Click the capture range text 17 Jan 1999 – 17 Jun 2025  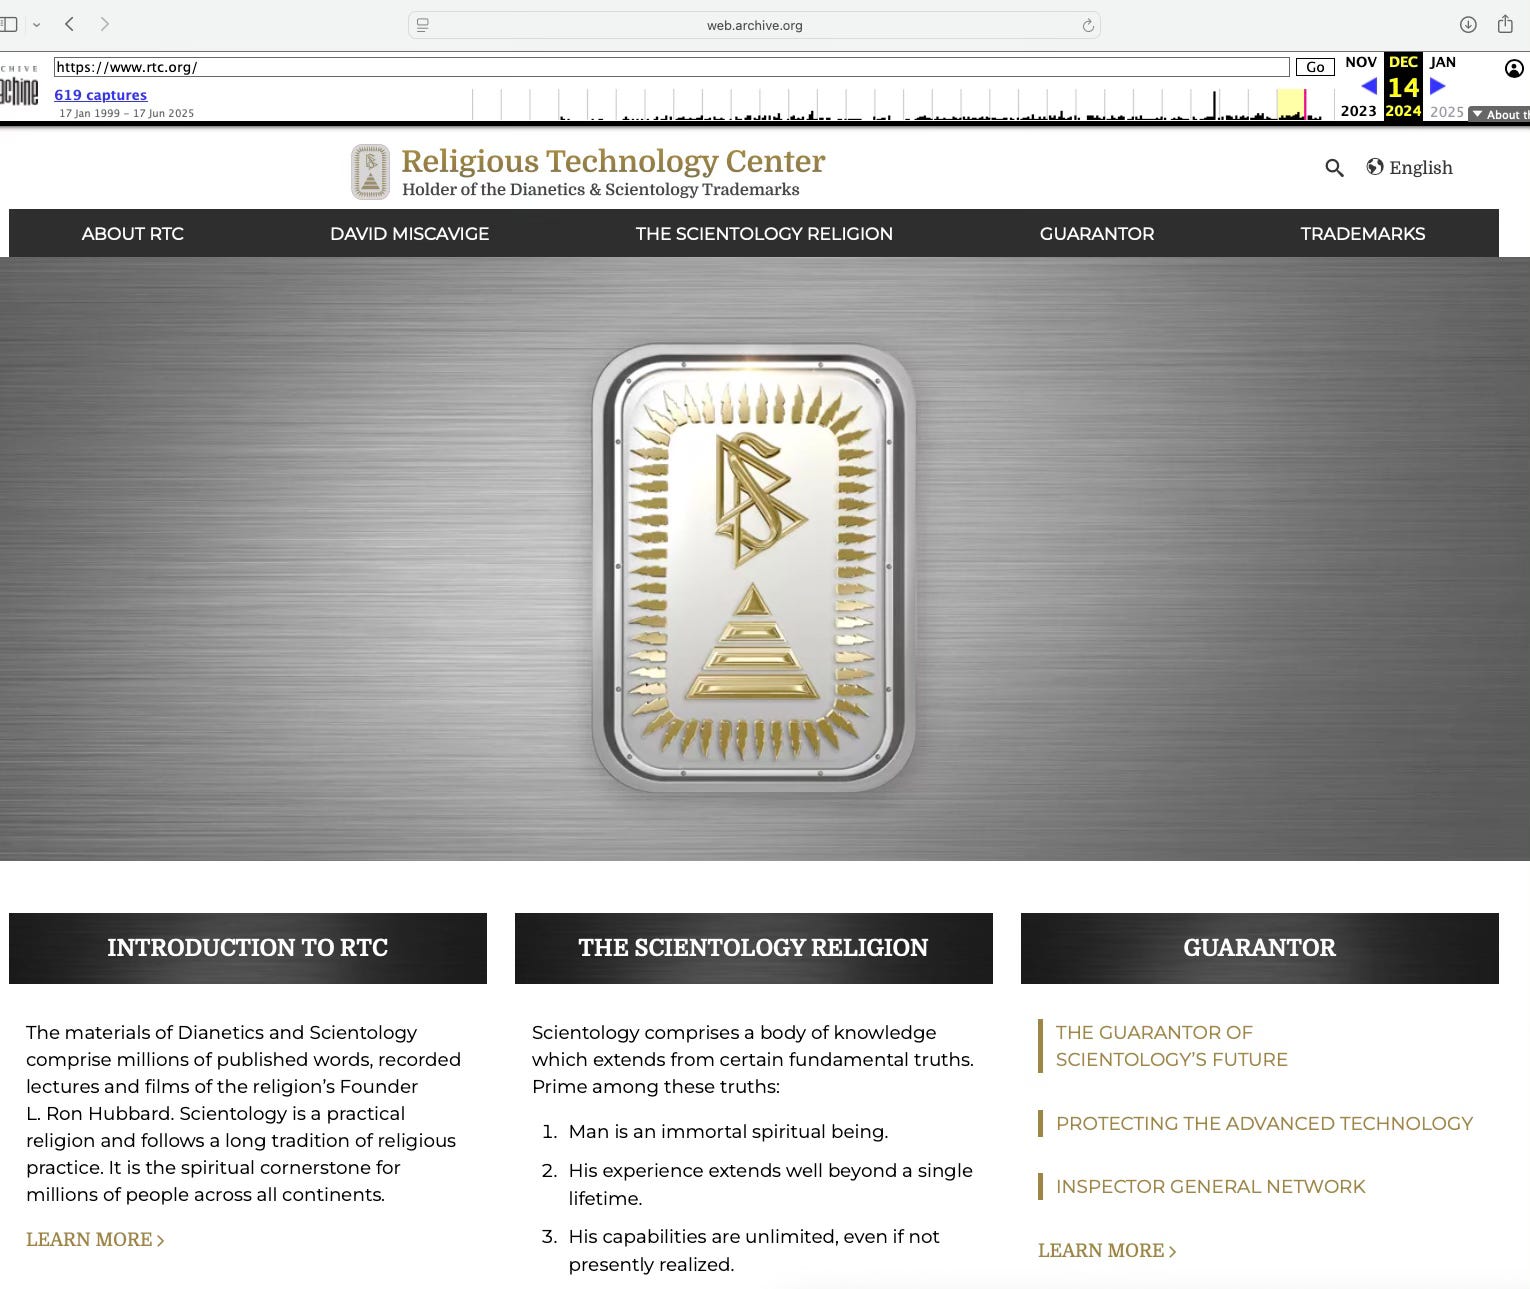coord(126,114)
